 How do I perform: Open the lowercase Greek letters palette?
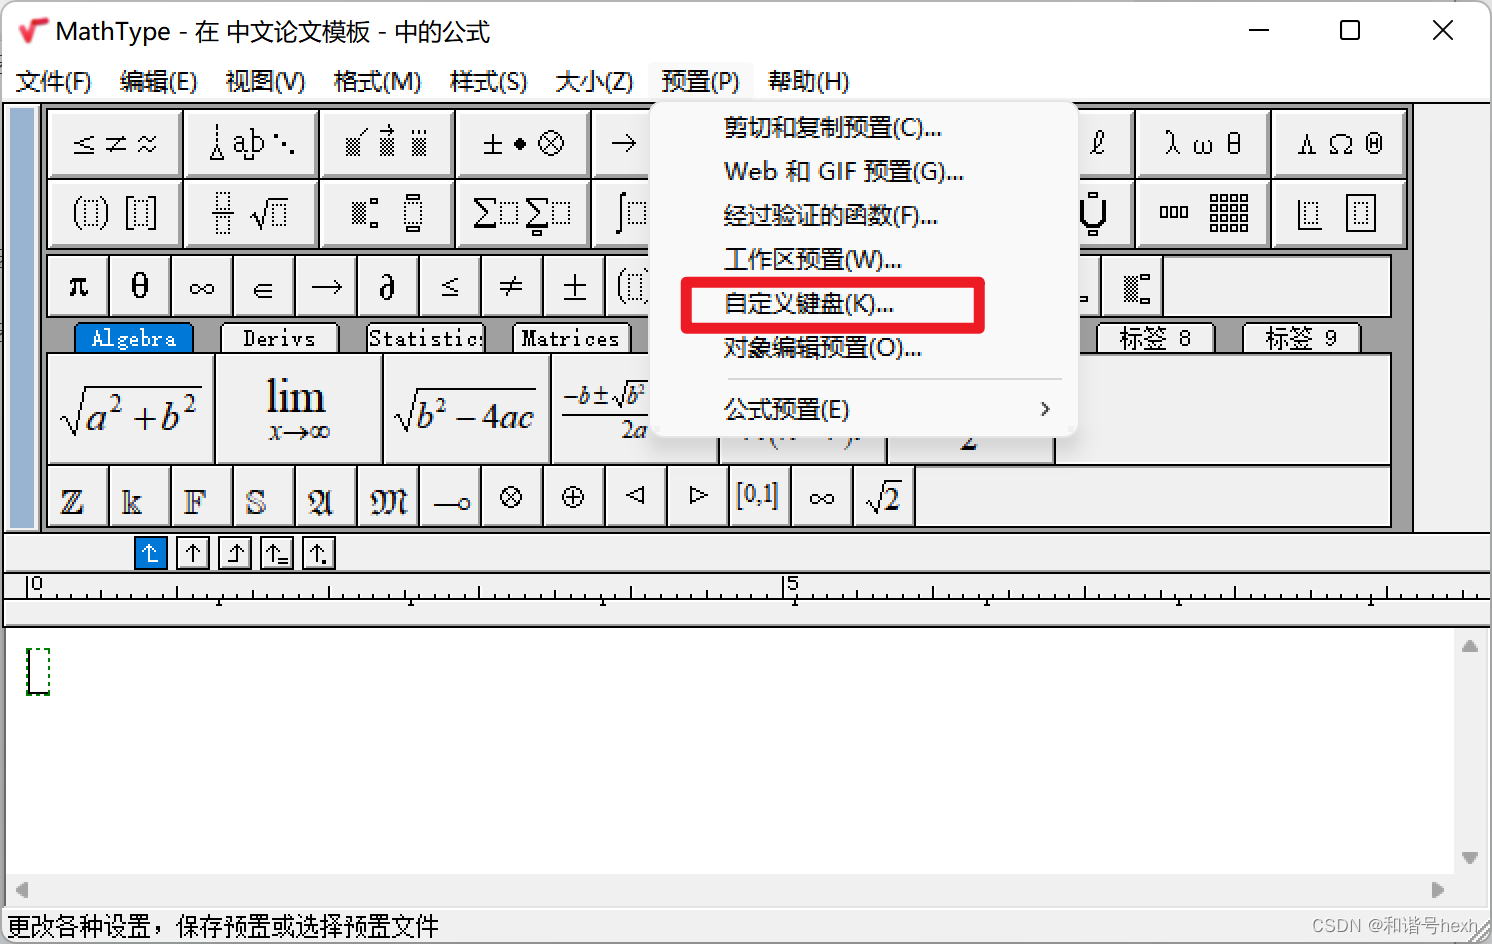coord(1202,143)
